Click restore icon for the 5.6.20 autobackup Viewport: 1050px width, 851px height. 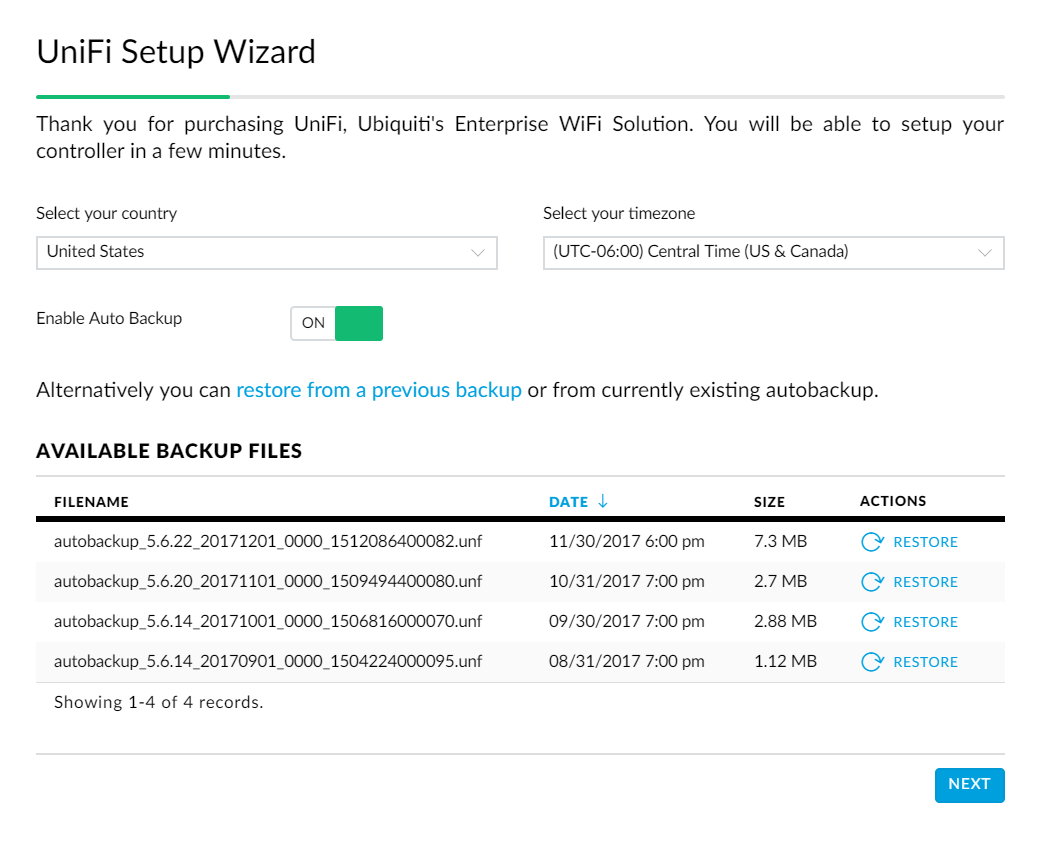(x=871, y=582)
